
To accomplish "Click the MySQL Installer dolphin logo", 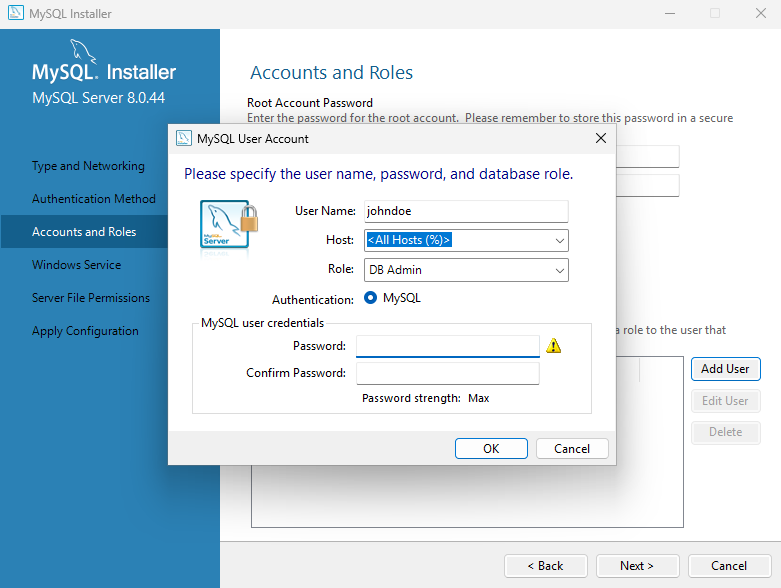I will (83, 52).
